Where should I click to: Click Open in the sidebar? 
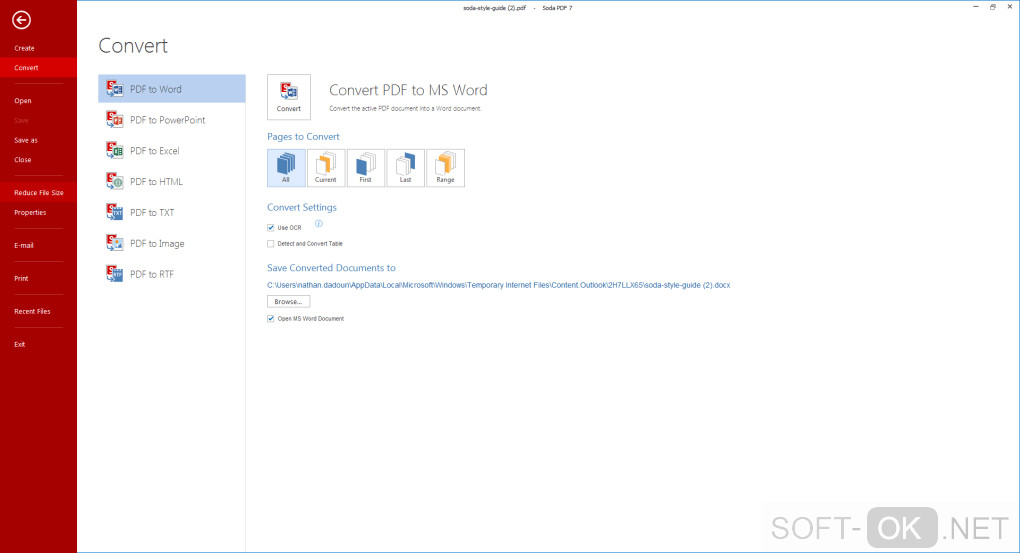click(23, 101)
